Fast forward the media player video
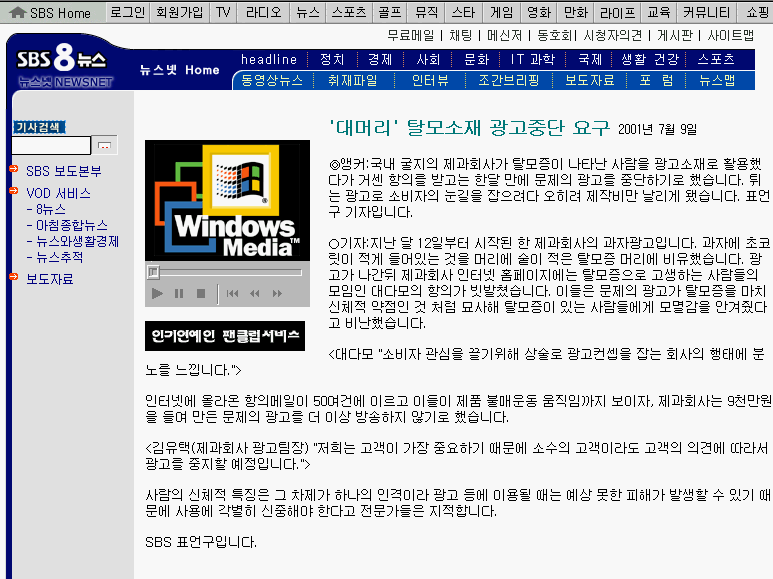Viewport: 773px width, 579px height. pyautogui.click(x=278, y=293)
